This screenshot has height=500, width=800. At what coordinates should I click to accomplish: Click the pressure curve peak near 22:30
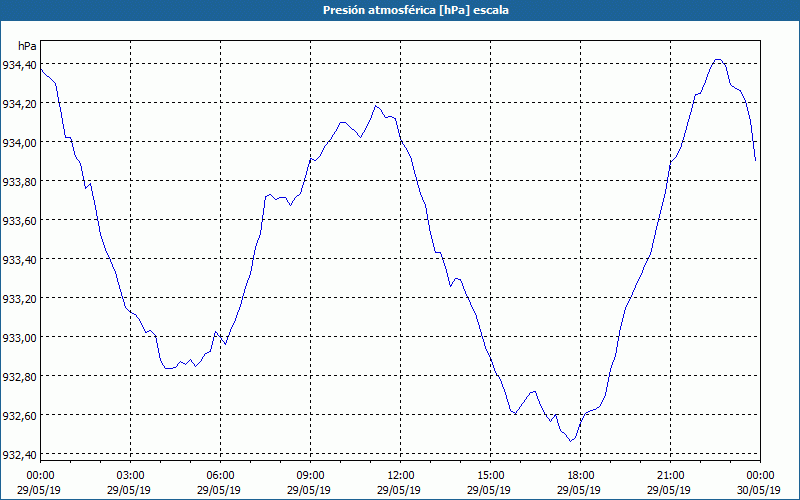click(718, 60)
